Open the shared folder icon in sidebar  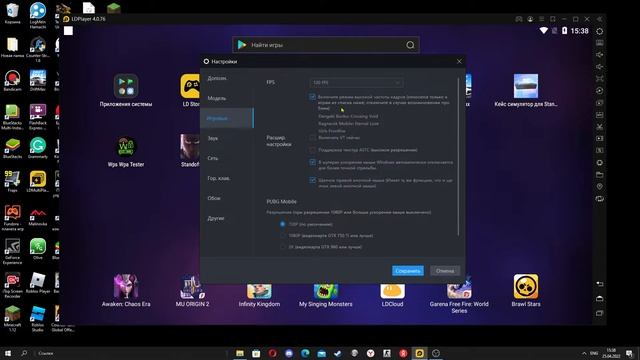[599, 175]
